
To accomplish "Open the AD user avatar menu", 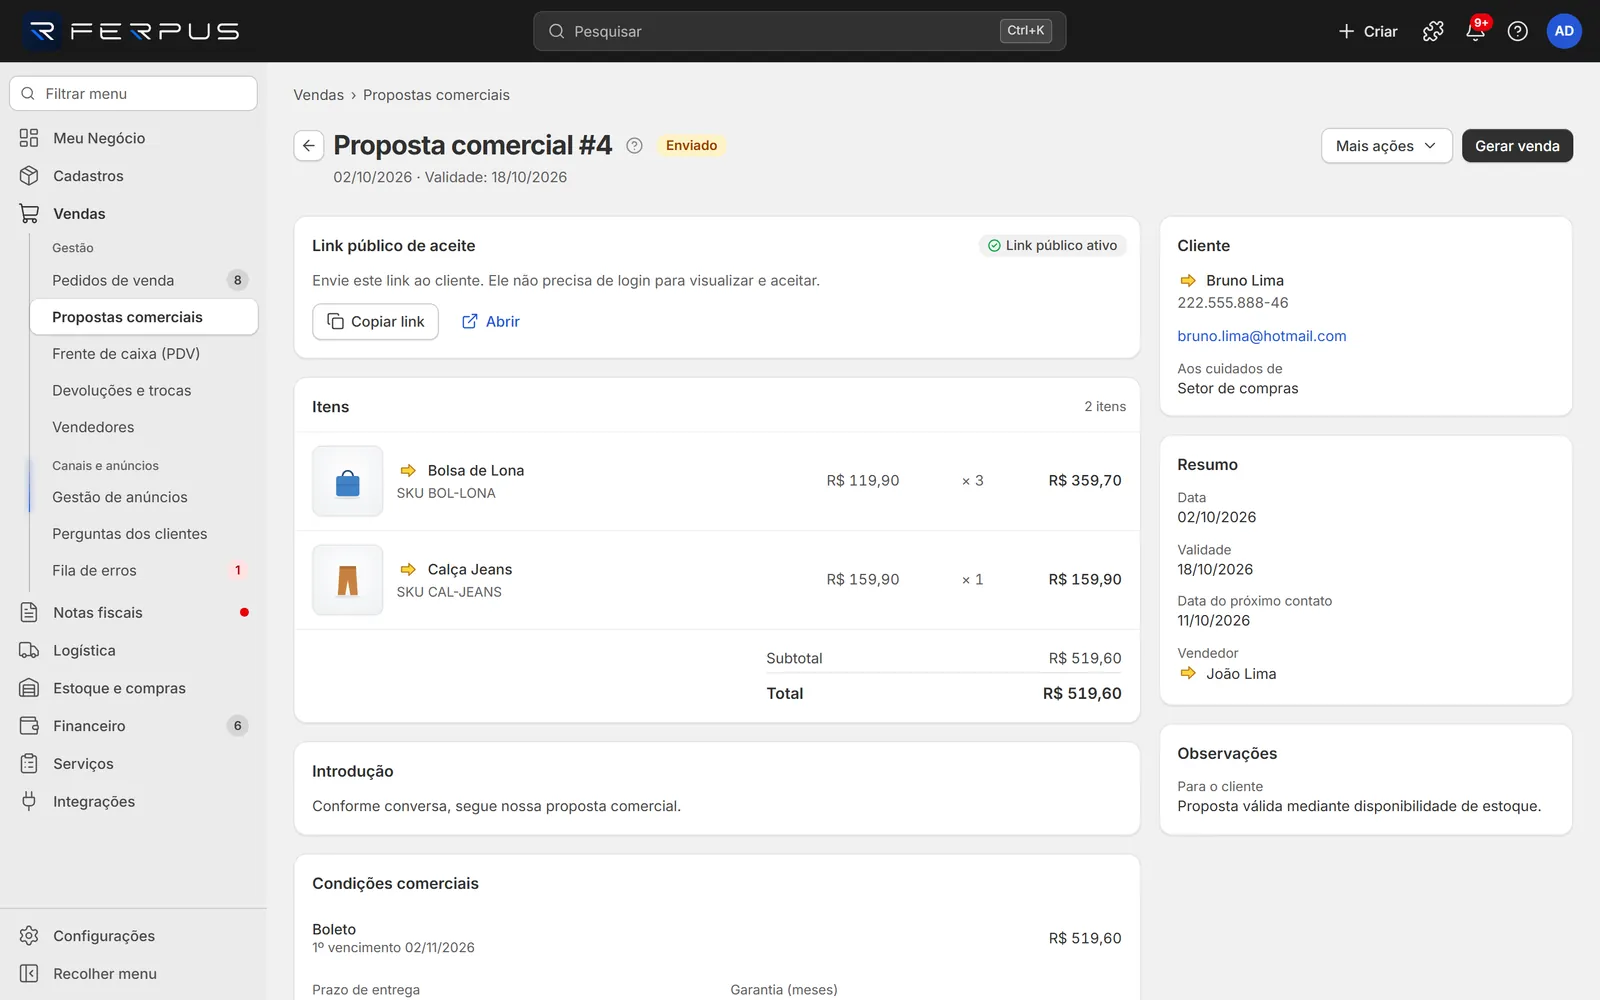I will [1564, 31].
